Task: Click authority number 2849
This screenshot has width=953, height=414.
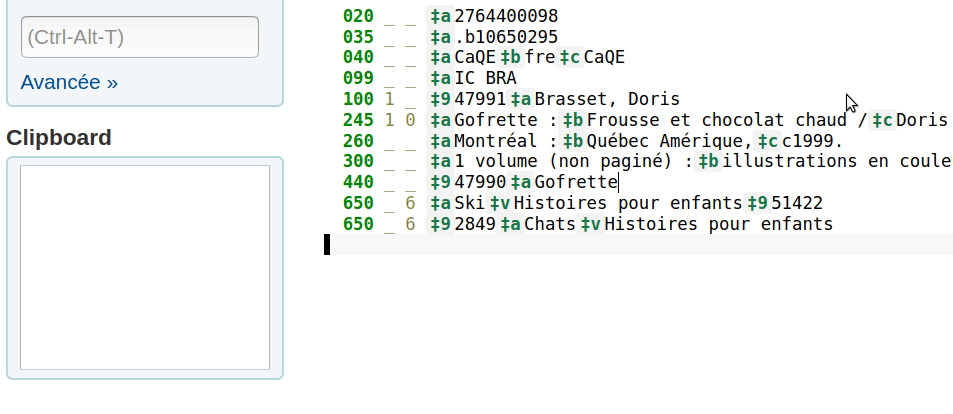Action: click(x=475, y=224)
